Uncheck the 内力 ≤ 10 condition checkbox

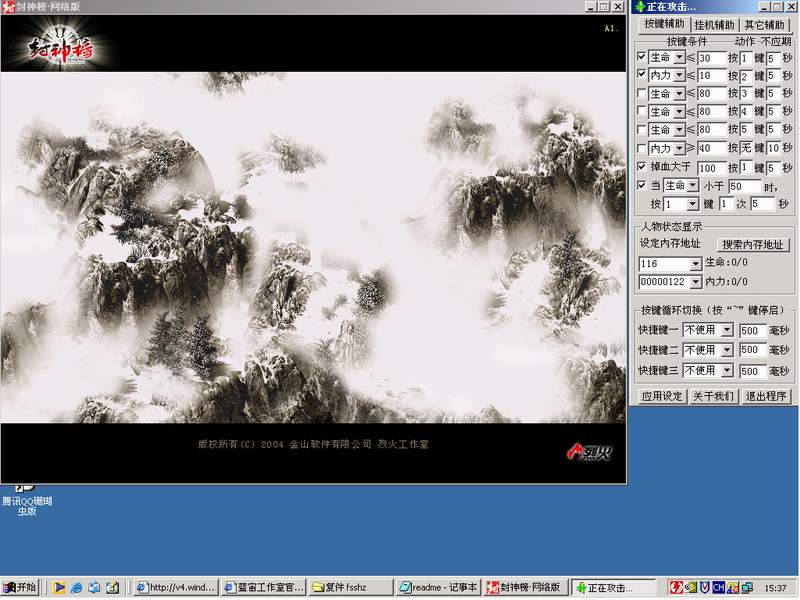pos(642,74)
